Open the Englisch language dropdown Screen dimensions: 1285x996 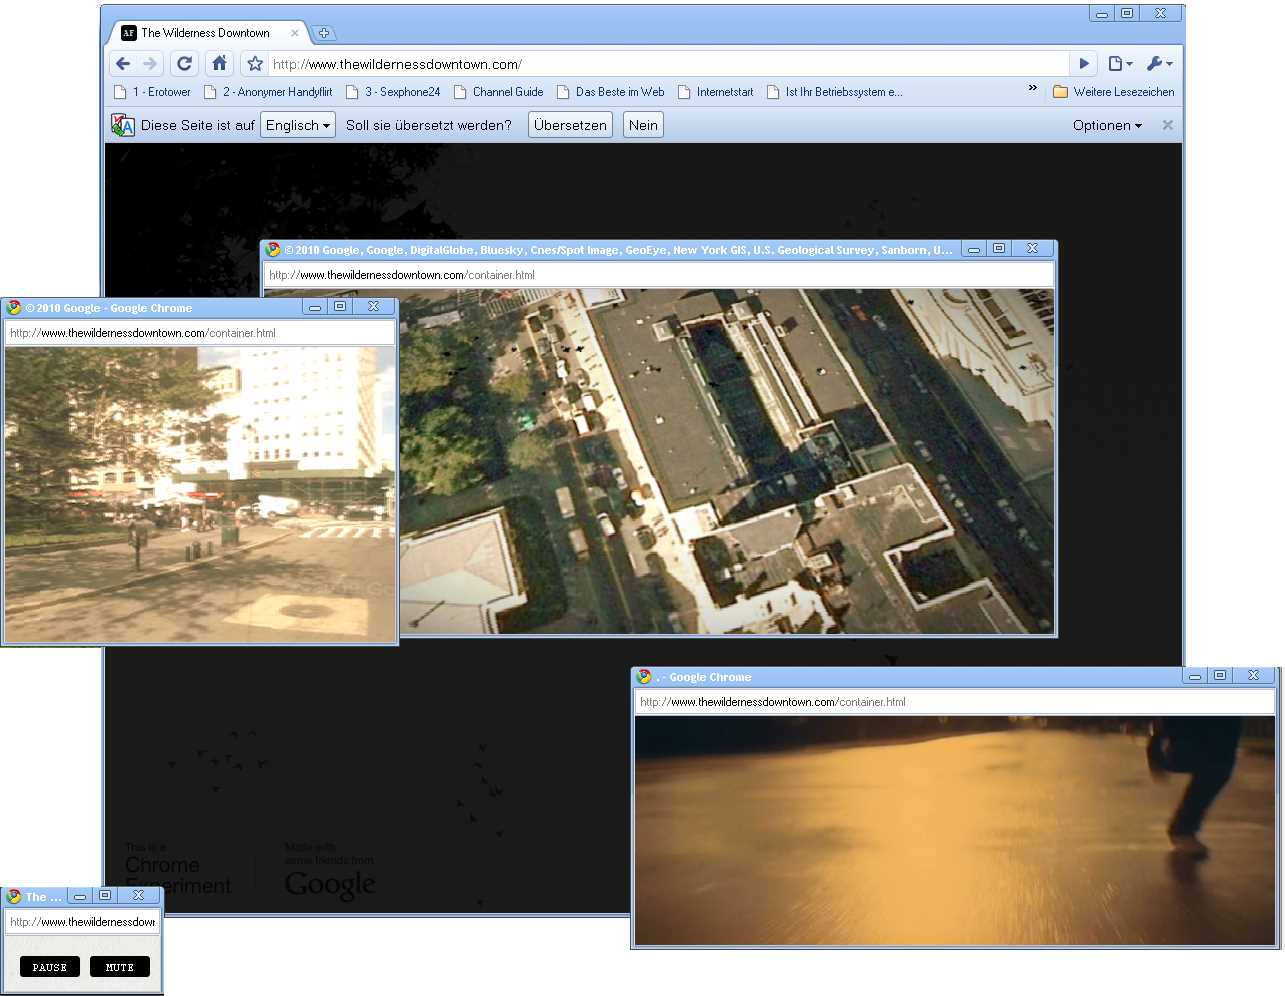[x=297, y=125]
